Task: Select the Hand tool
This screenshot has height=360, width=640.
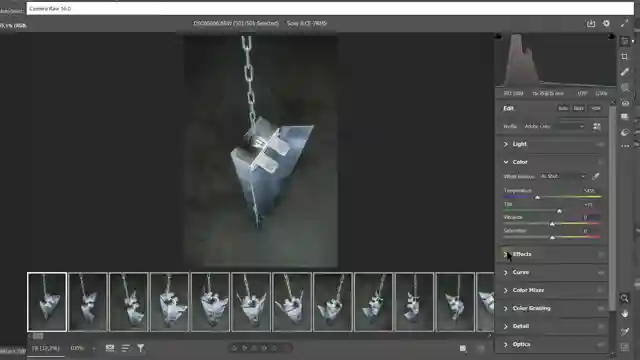Action: pos(624,314)
